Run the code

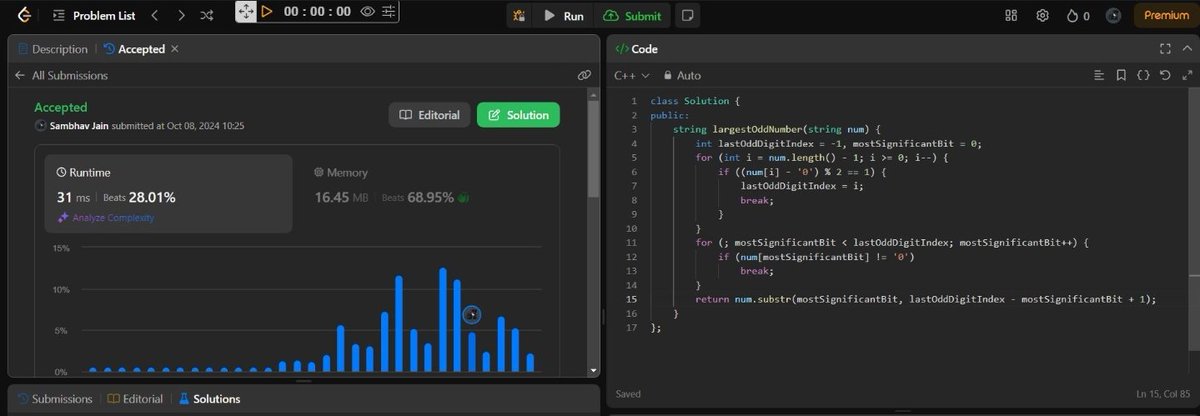[x=564, y=16]
